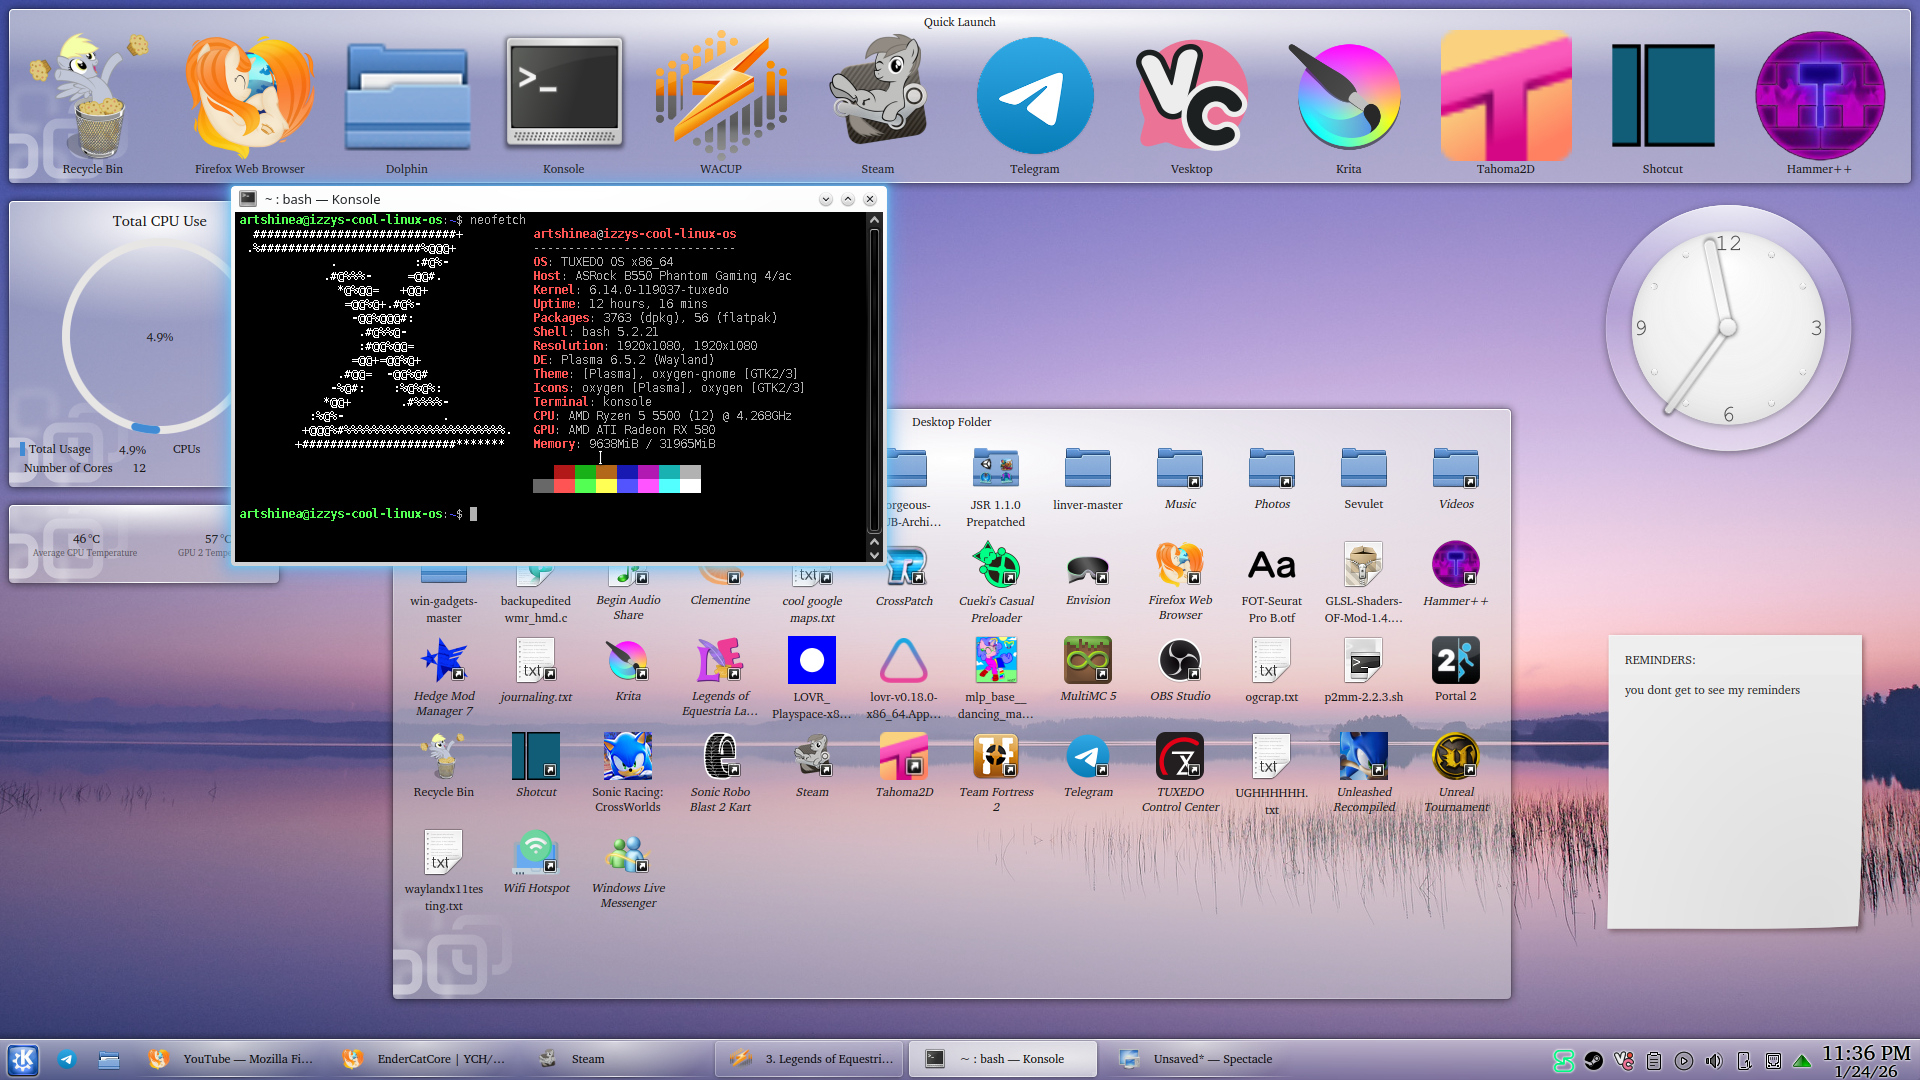Open Krita in Quick Launch
Image resolution: width=1920 pixels, height=1080 pixels.
click(x=1348, y=97)
